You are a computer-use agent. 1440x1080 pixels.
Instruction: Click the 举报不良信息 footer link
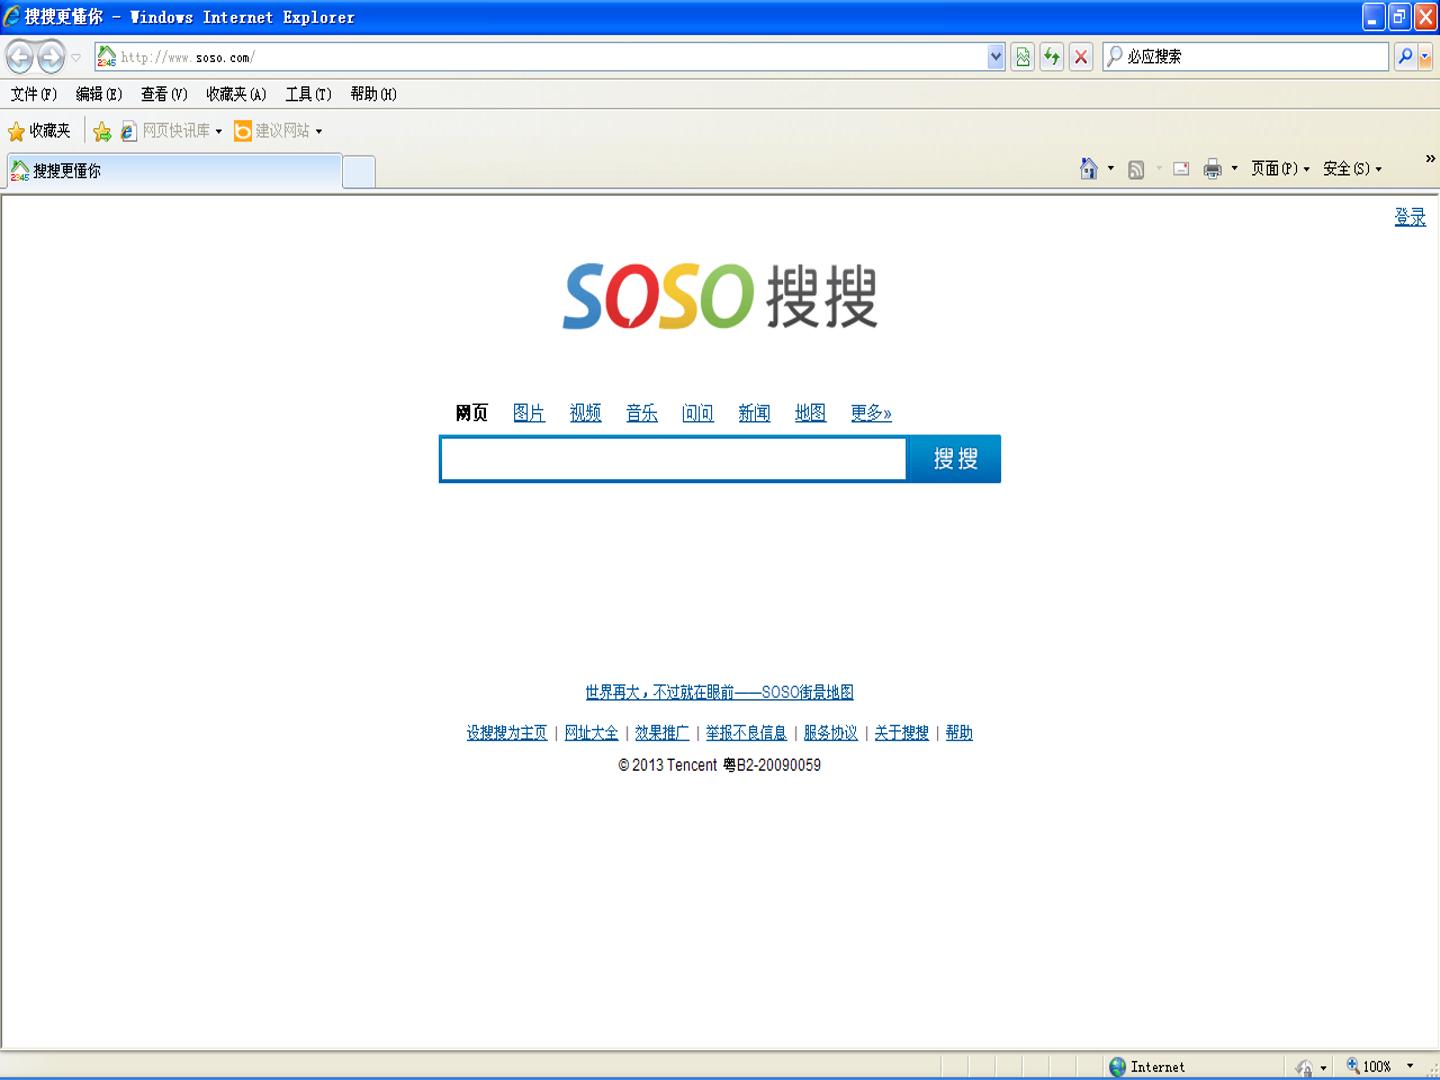click(746, 733)
